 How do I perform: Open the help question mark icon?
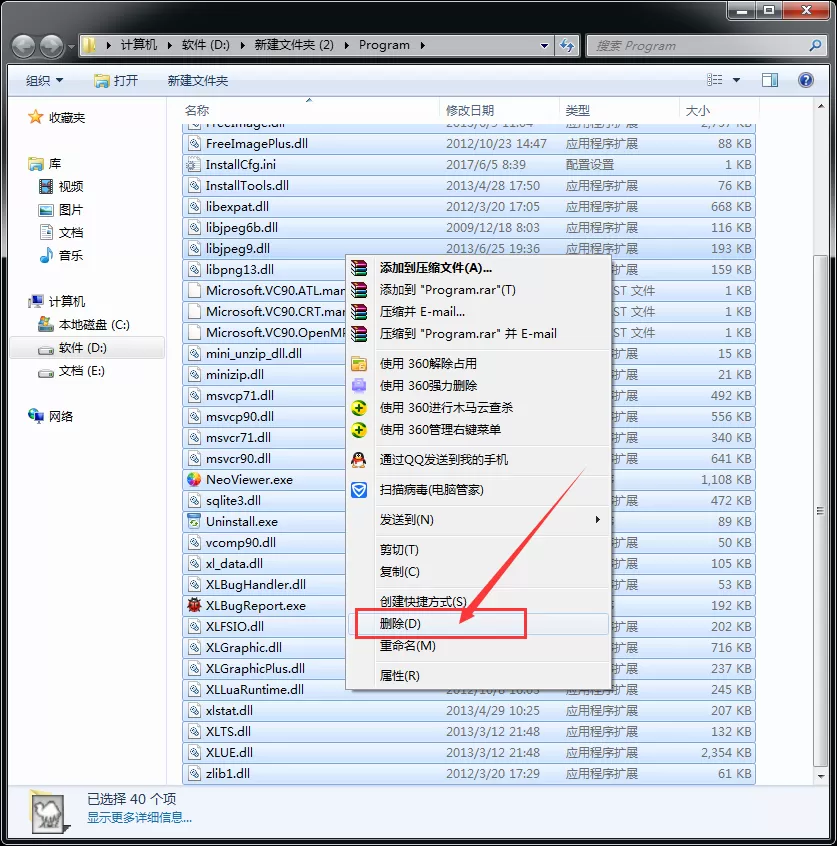tap(806, 80)
